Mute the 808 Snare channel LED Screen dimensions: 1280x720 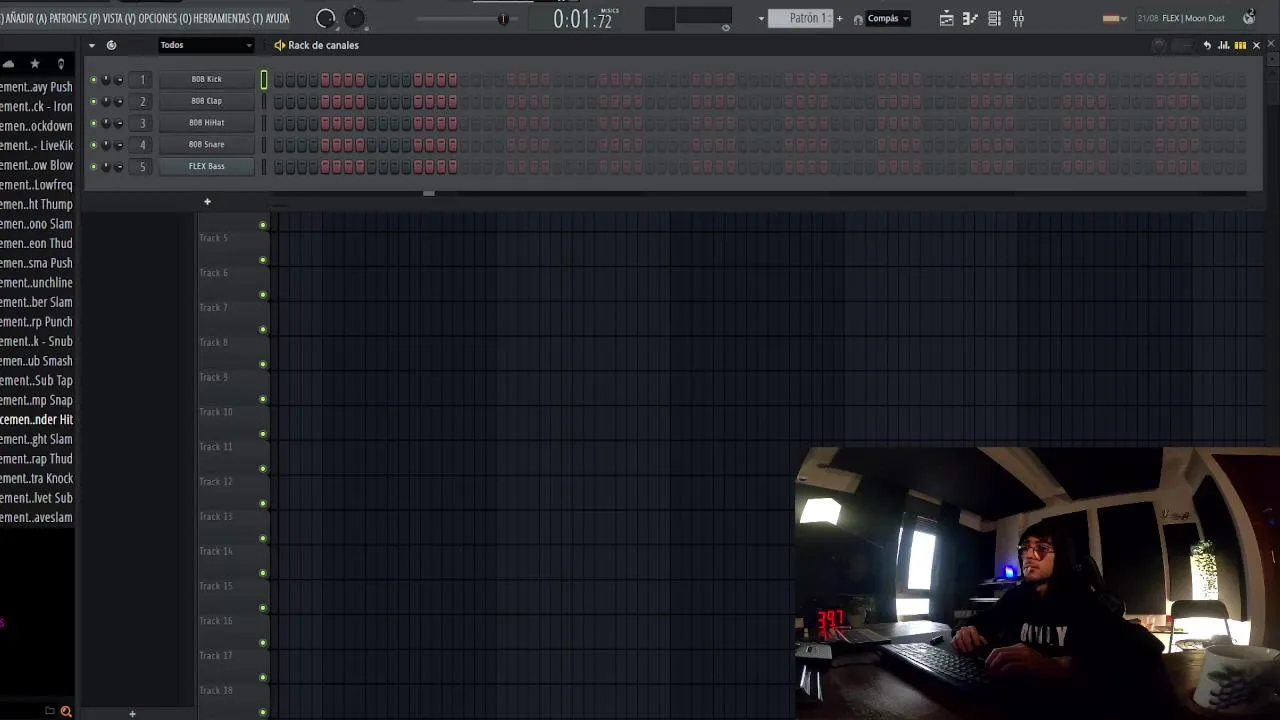93,144
